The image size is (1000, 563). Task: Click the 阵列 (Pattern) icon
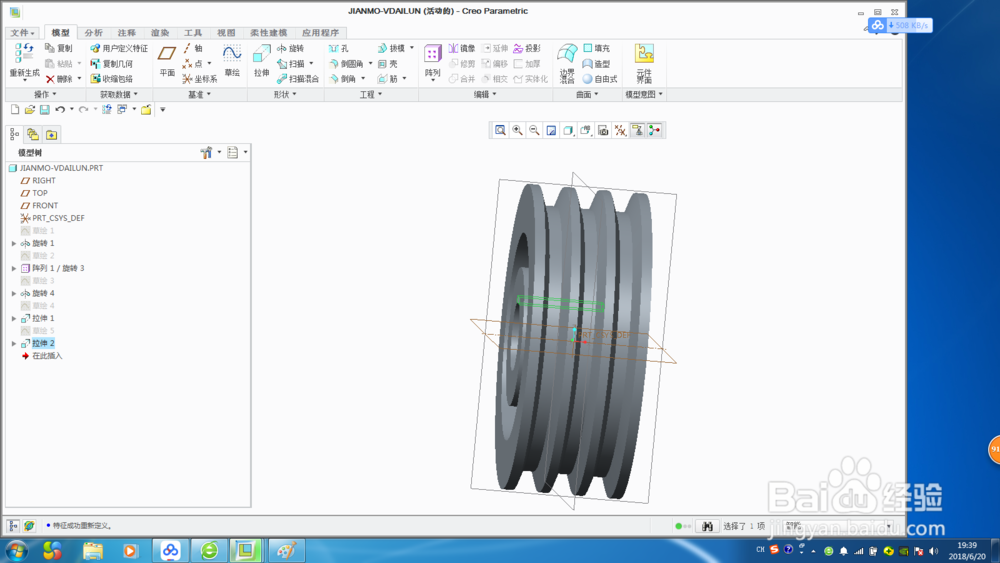pyautogui.click(x=433, y=53)
